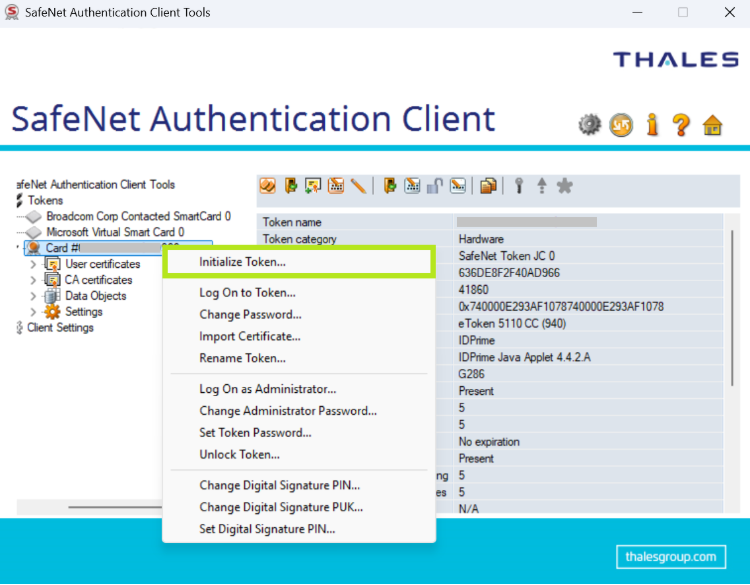Image resolution: width=750 pixels, height=585 pixels.
Task: Open the thalesgroup.com link
Action: coord(671,557)
